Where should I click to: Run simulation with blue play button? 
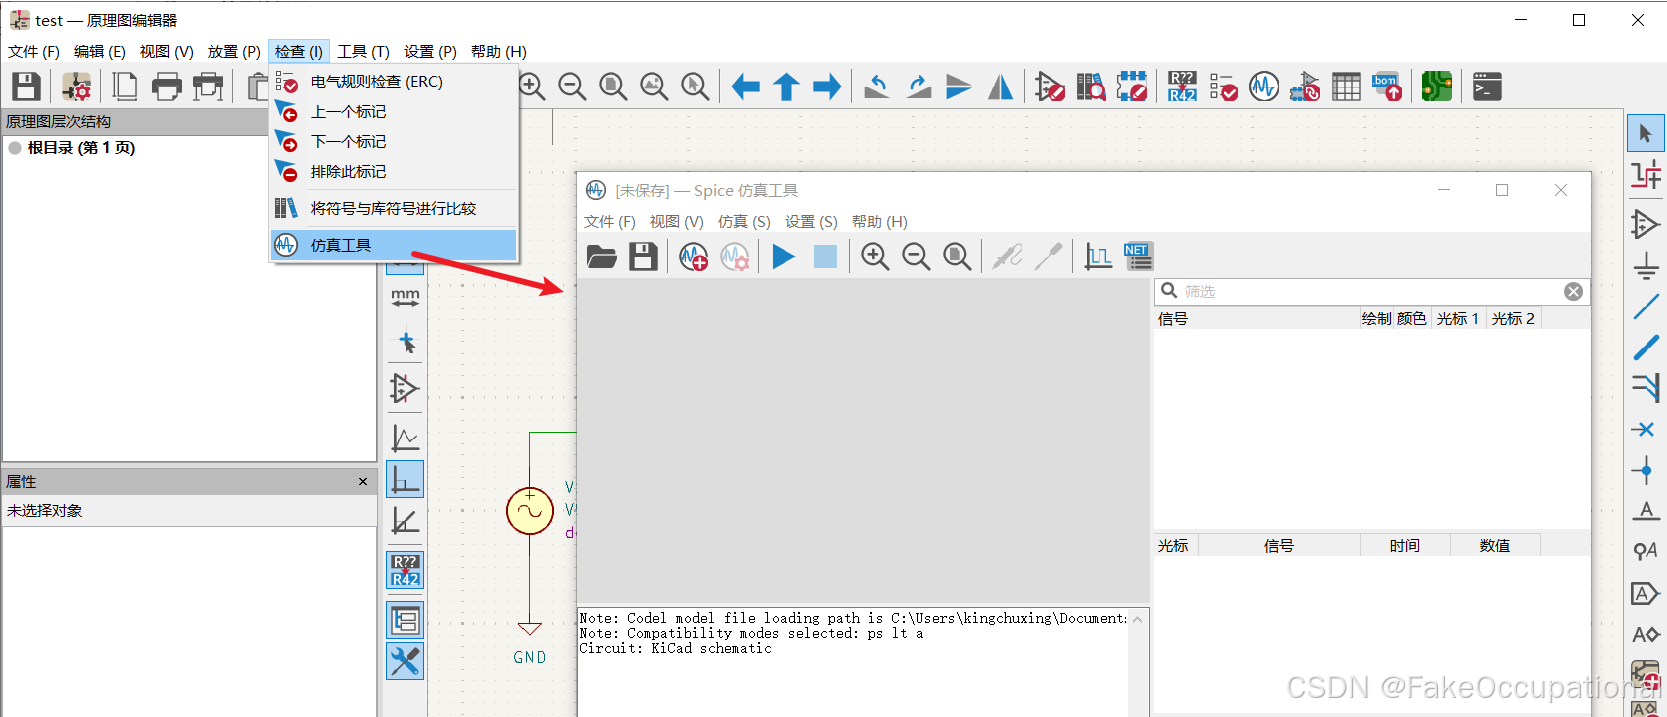click(x=784, y=257)
